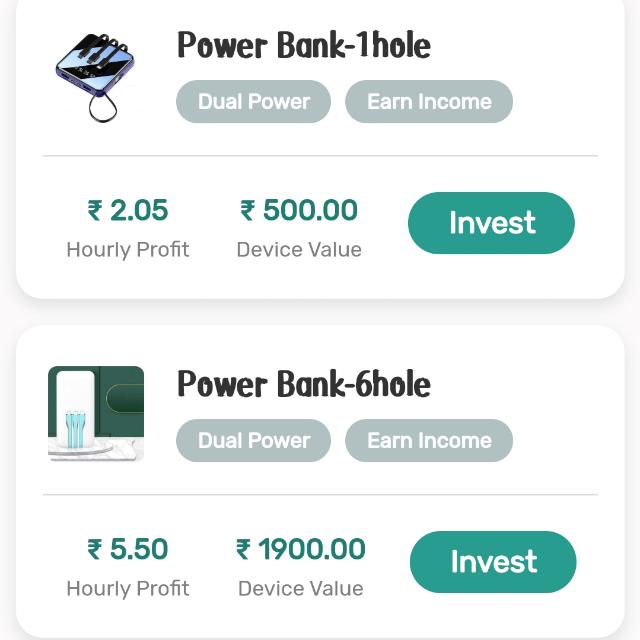The width and height of the screenshot is (640, 640).
Task: Invest in the Power Bank-6hole device
Action: (493, 562)
